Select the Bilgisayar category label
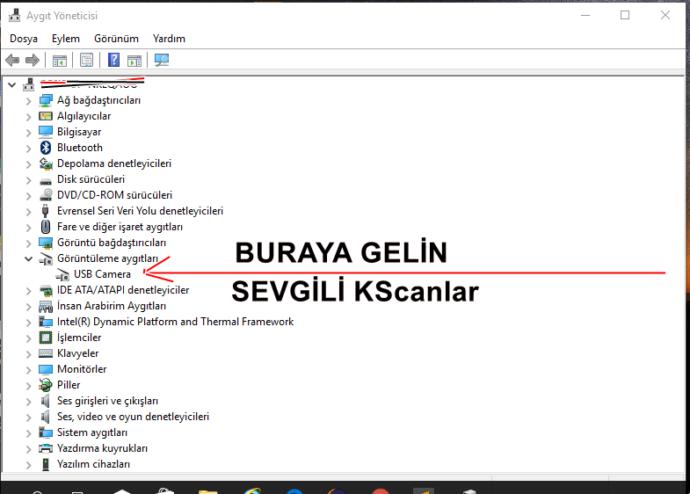The width and height of the screenshot is (690, 494). pyautogui.click(x=79, y=132)
